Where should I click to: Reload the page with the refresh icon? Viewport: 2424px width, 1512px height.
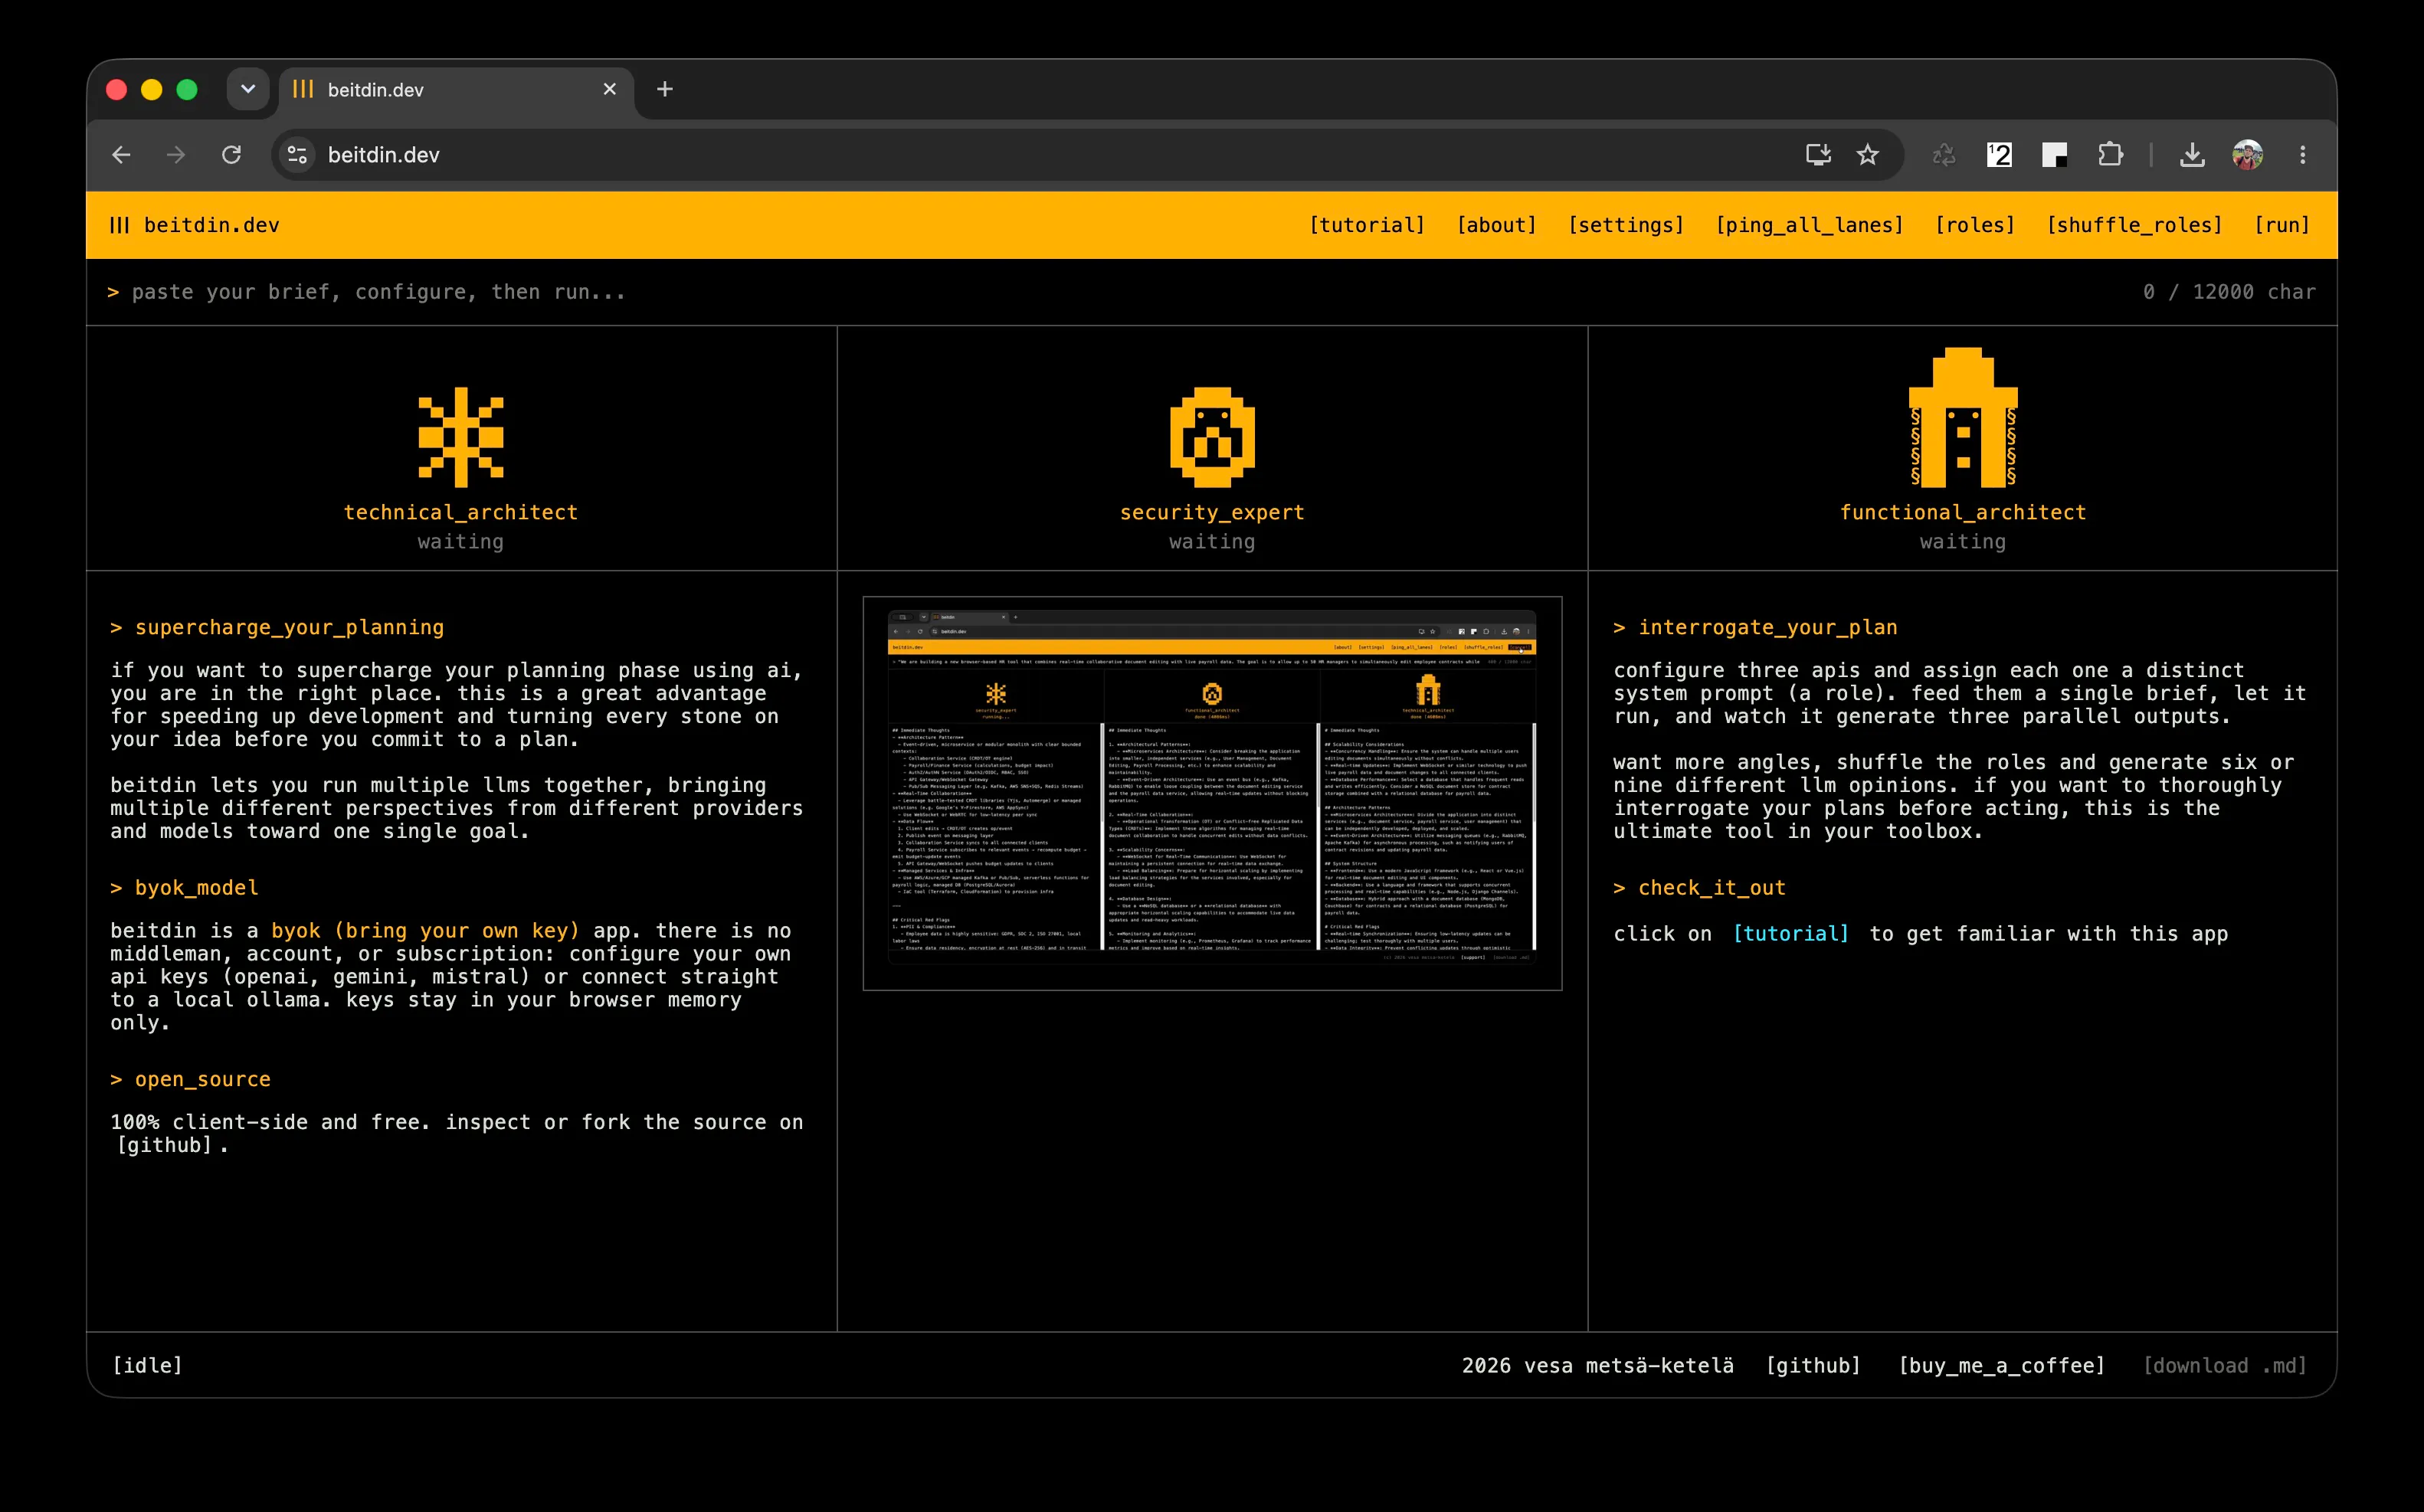click(x=231, y=155)
